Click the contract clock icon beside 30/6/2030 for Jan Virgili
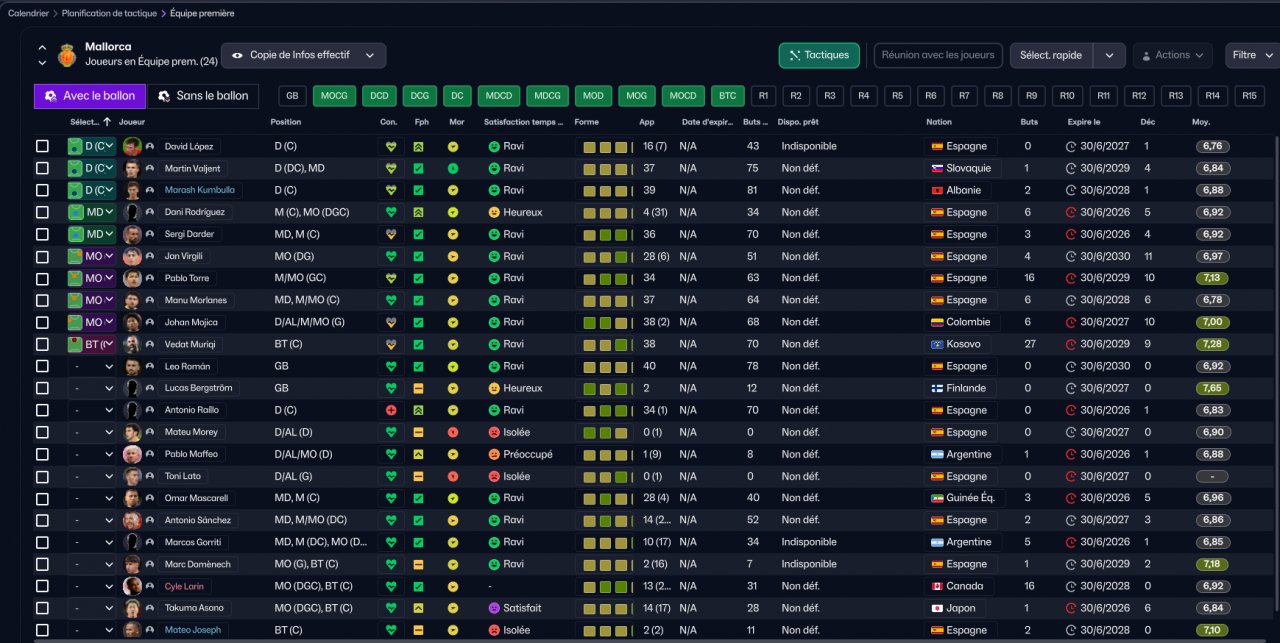This screenshot has width=1280, height=643. (1071, 256)
